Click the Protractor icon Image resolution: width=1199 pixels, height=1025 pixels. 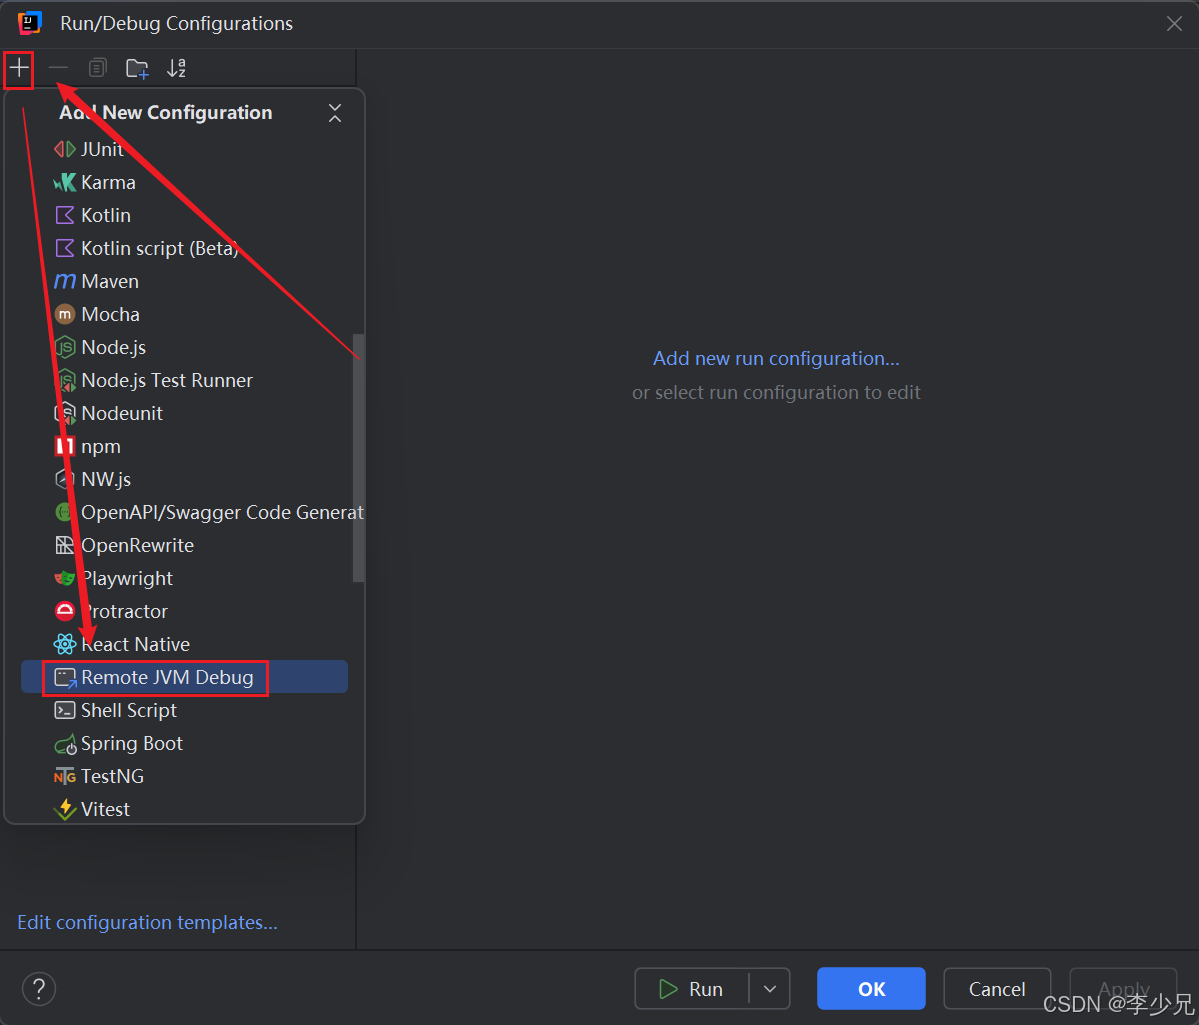click(65, 611)
